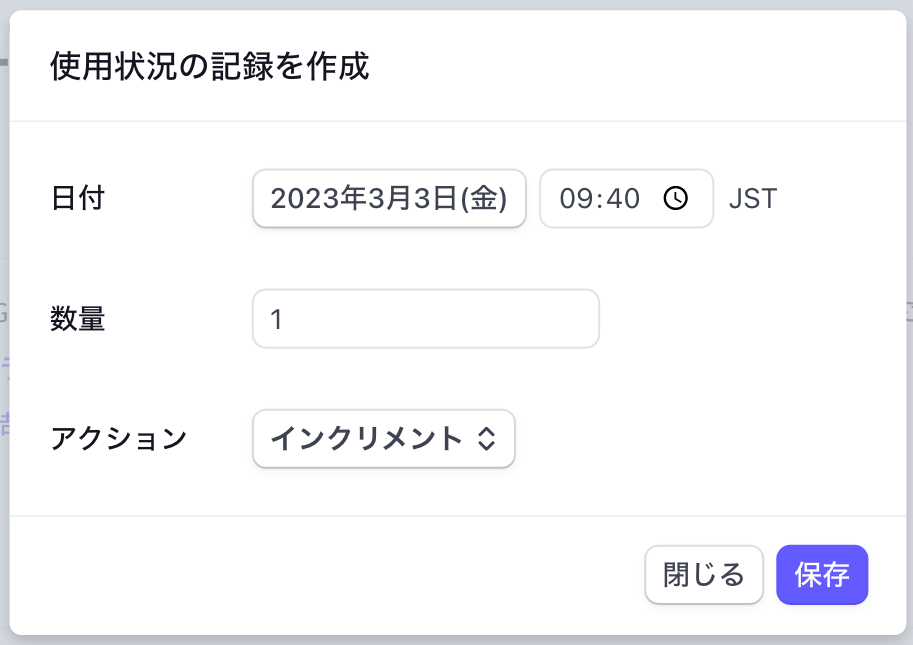The width and height of the screenshot is (913, 645).
Task: Click the (金) weekday in the date button
Action: 484,199
